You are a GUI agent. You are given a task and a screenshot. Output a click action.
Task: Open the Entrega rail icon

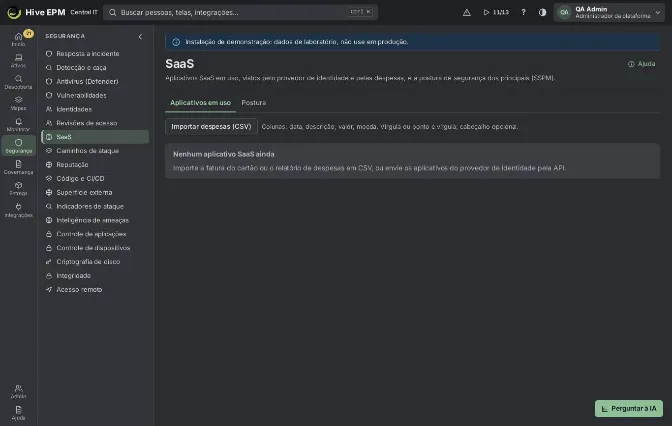pyautogui.click(x=18, y=189)
